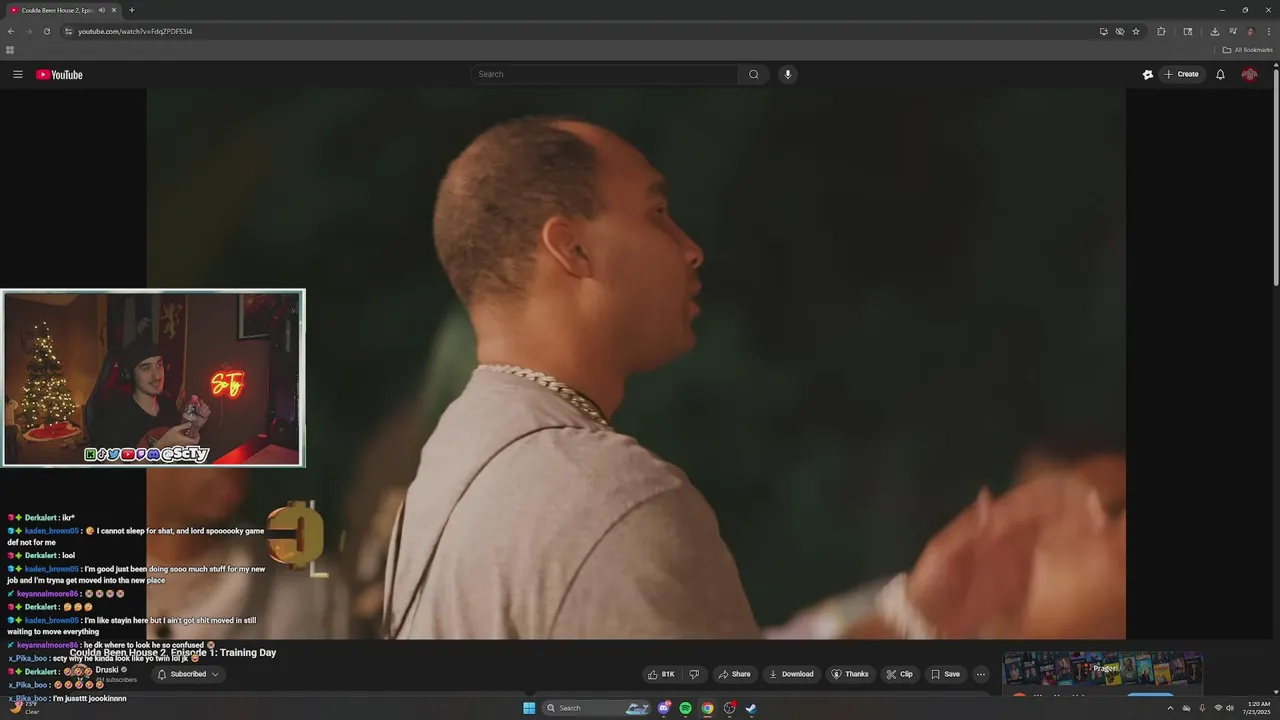Reload the current page

47,31
